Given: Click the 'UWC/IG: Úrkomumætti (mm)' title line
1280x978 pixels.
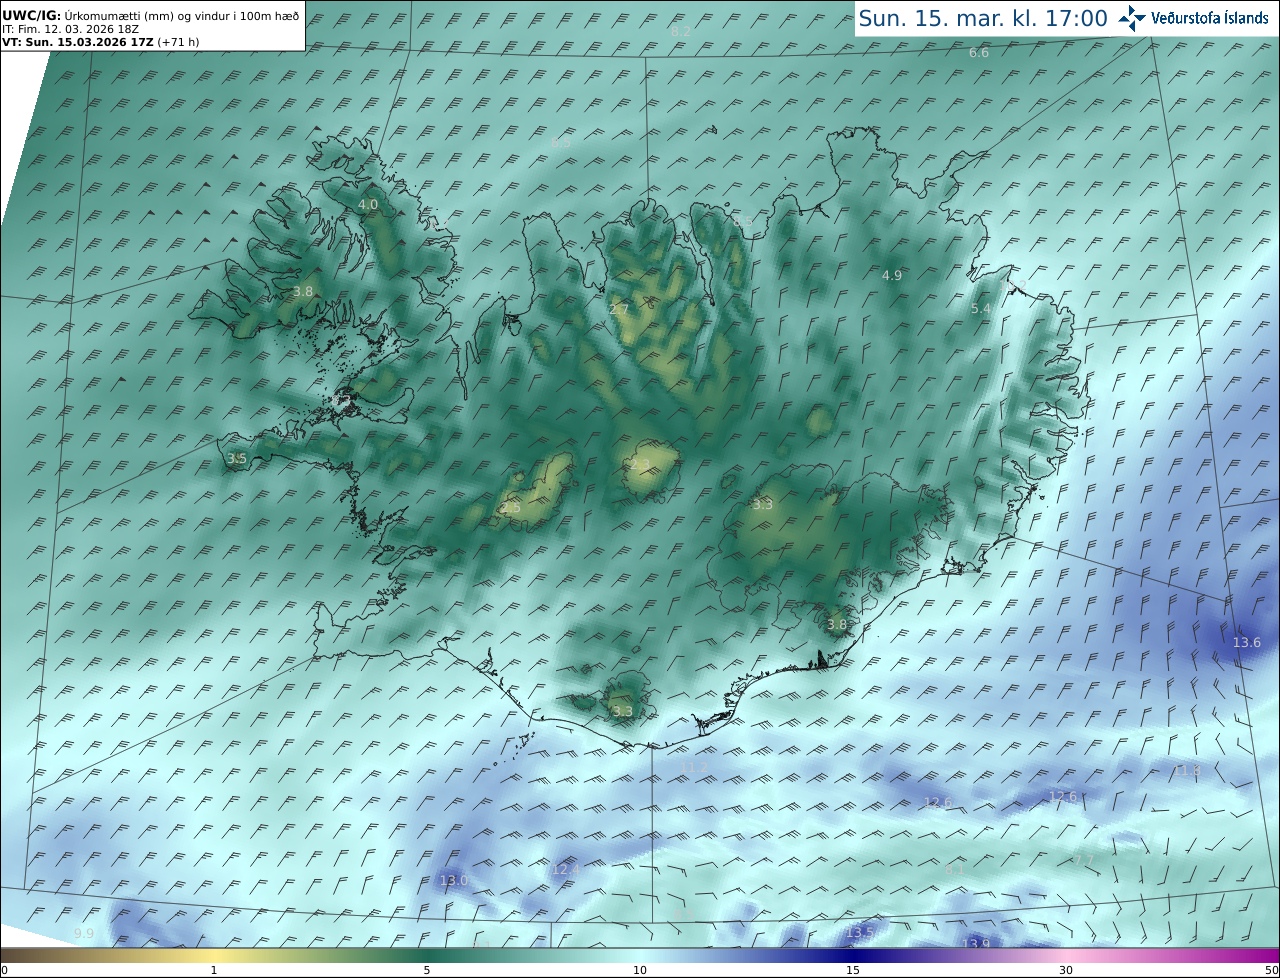Looking at the screenshot, I should pos(150,15).
